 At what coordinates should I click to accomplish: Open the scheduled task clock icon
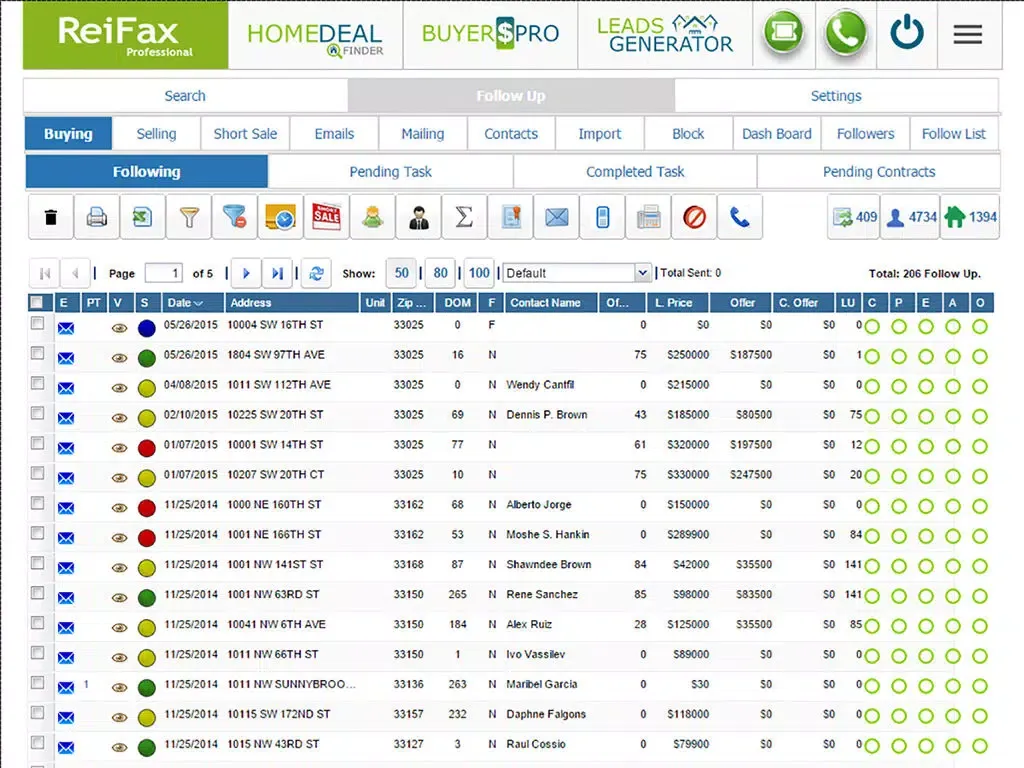(x=280, y=217)
